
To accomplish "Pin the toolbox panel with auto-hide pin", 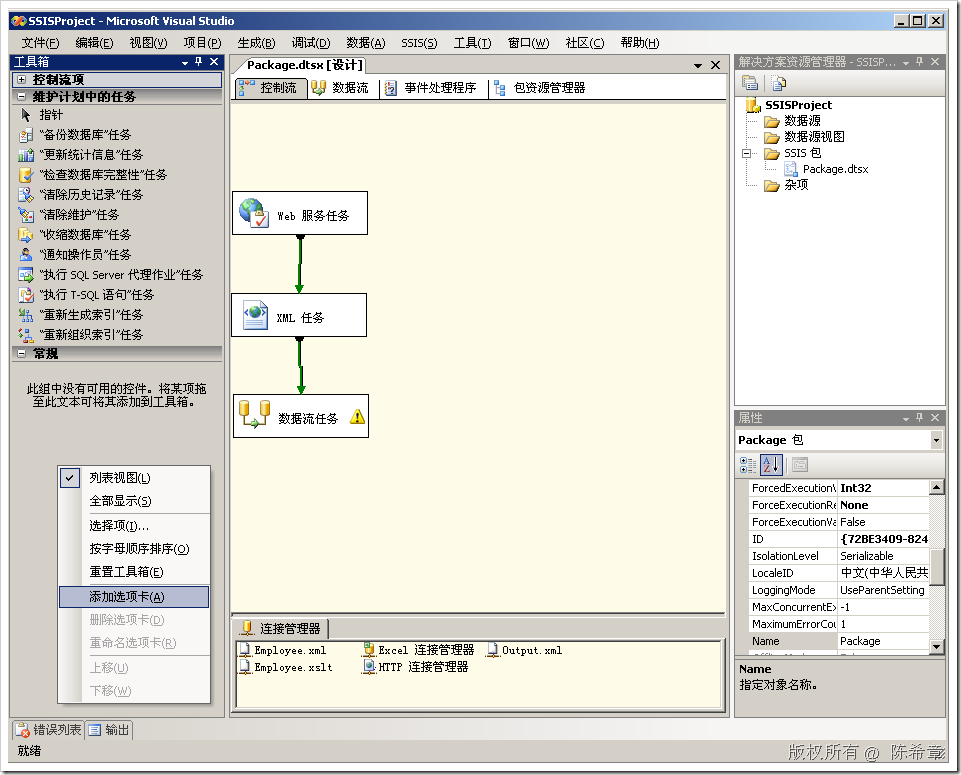I will click(199, 61).
